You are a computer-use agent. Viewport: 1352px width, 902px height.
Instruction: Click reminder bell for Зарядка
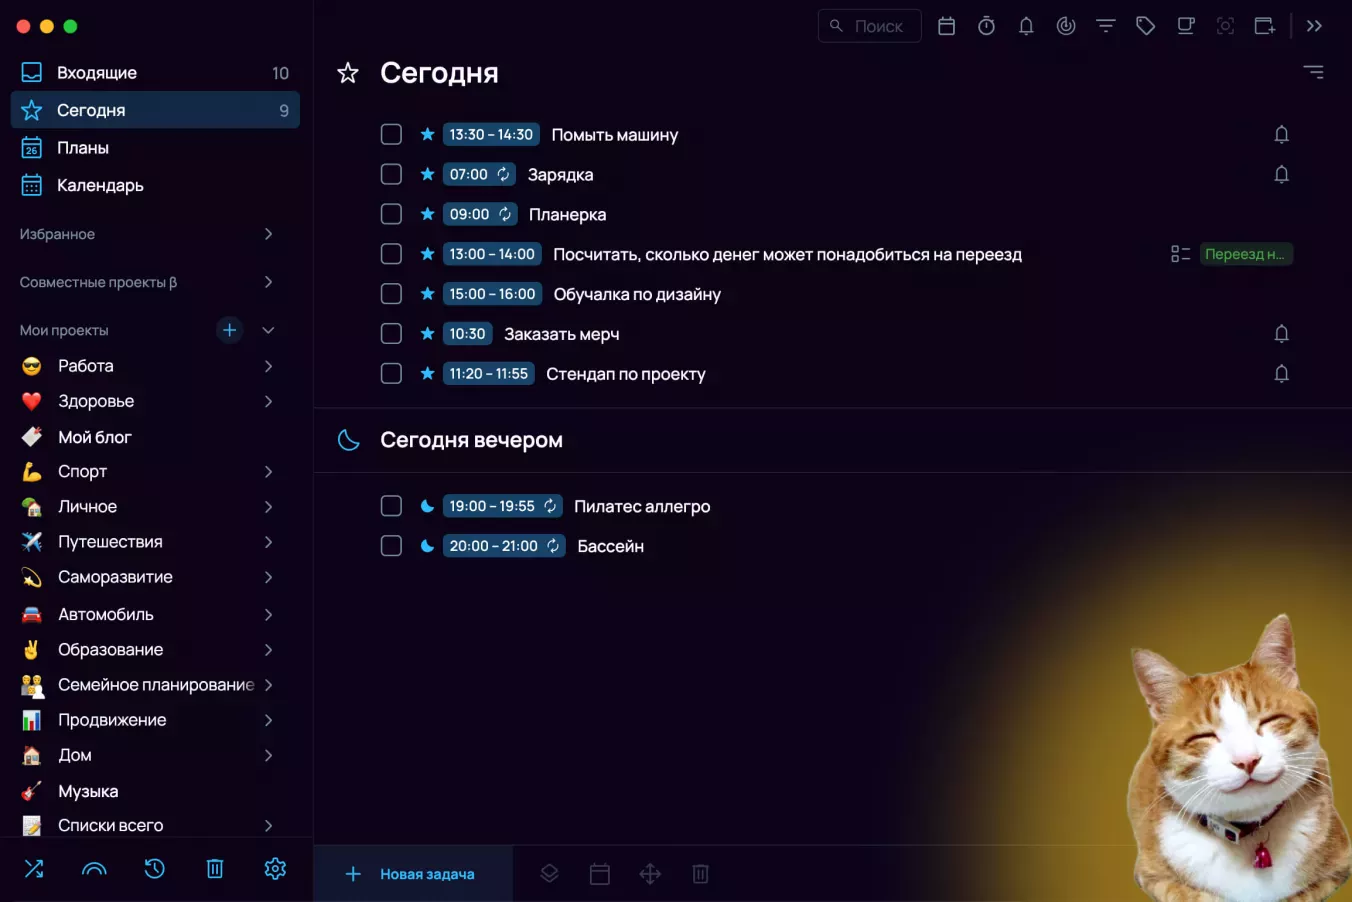[x=1281, y=174]
